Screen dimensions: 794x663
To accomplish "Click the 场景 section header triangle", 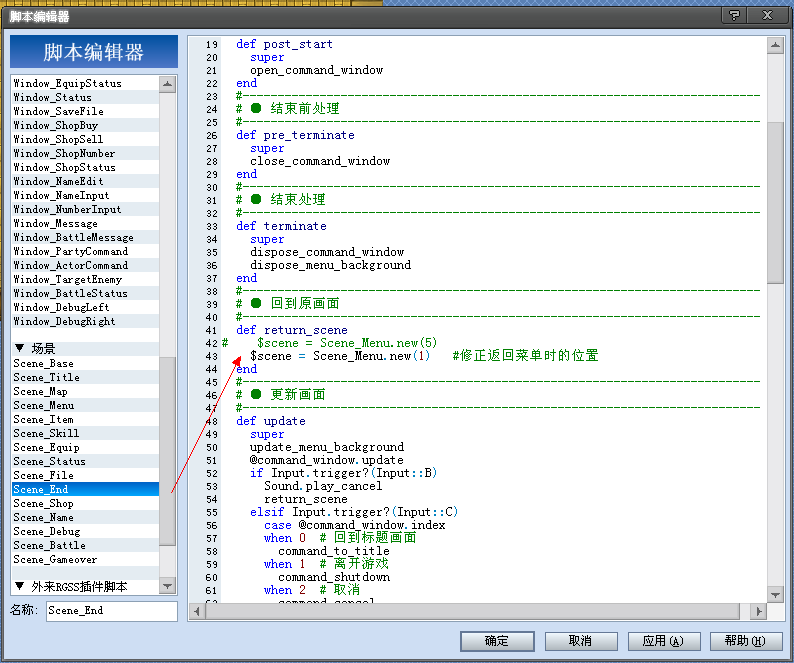I will point(20,348).
